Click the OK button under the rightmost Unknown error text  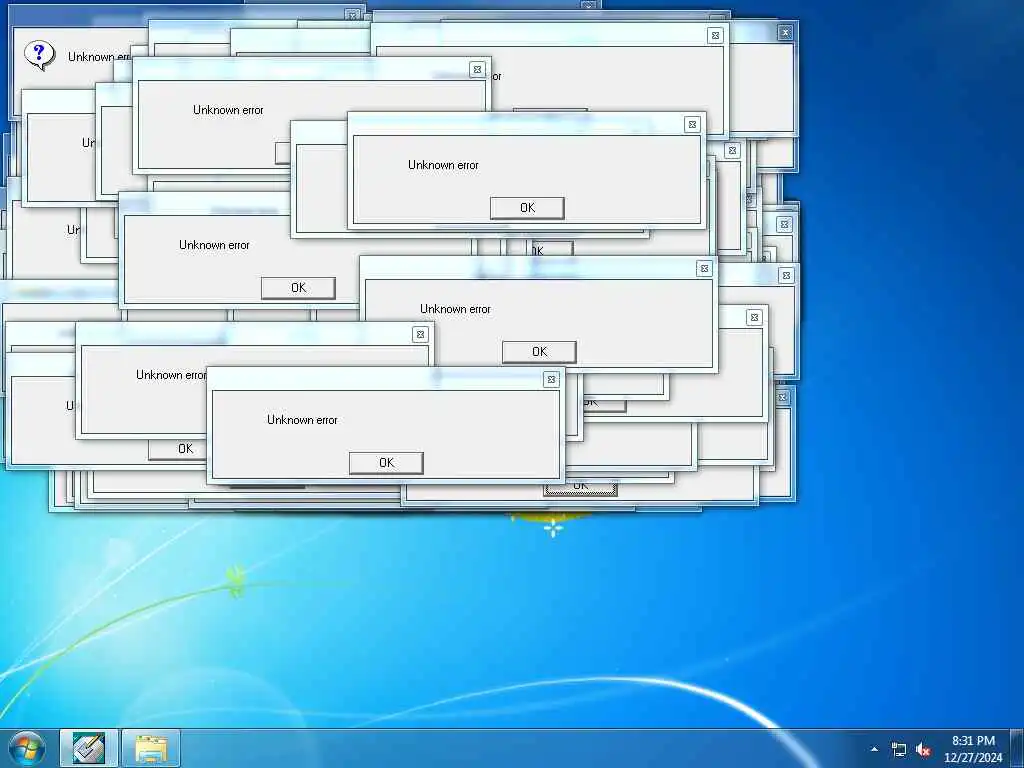pos(539,351)
